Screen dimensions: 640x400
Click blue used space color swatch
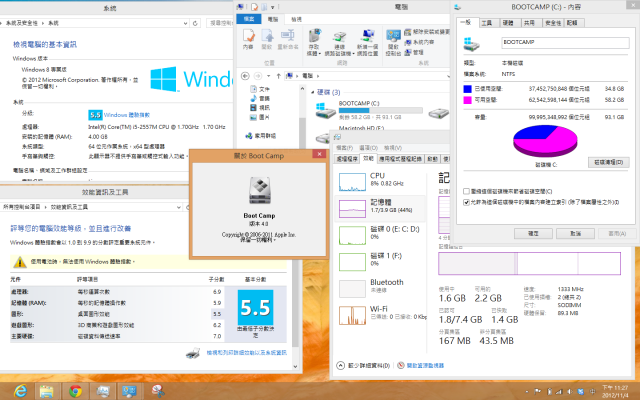point(467,89)
